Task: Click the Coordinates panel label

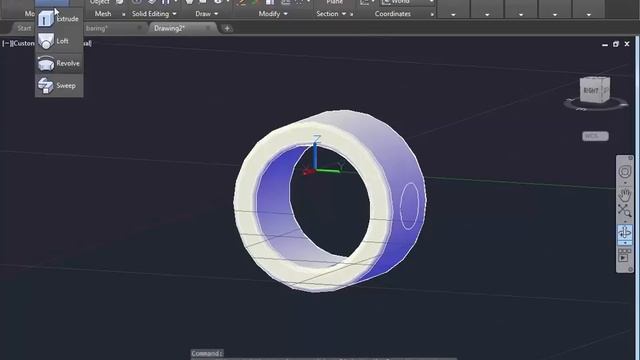Action: 393,14
